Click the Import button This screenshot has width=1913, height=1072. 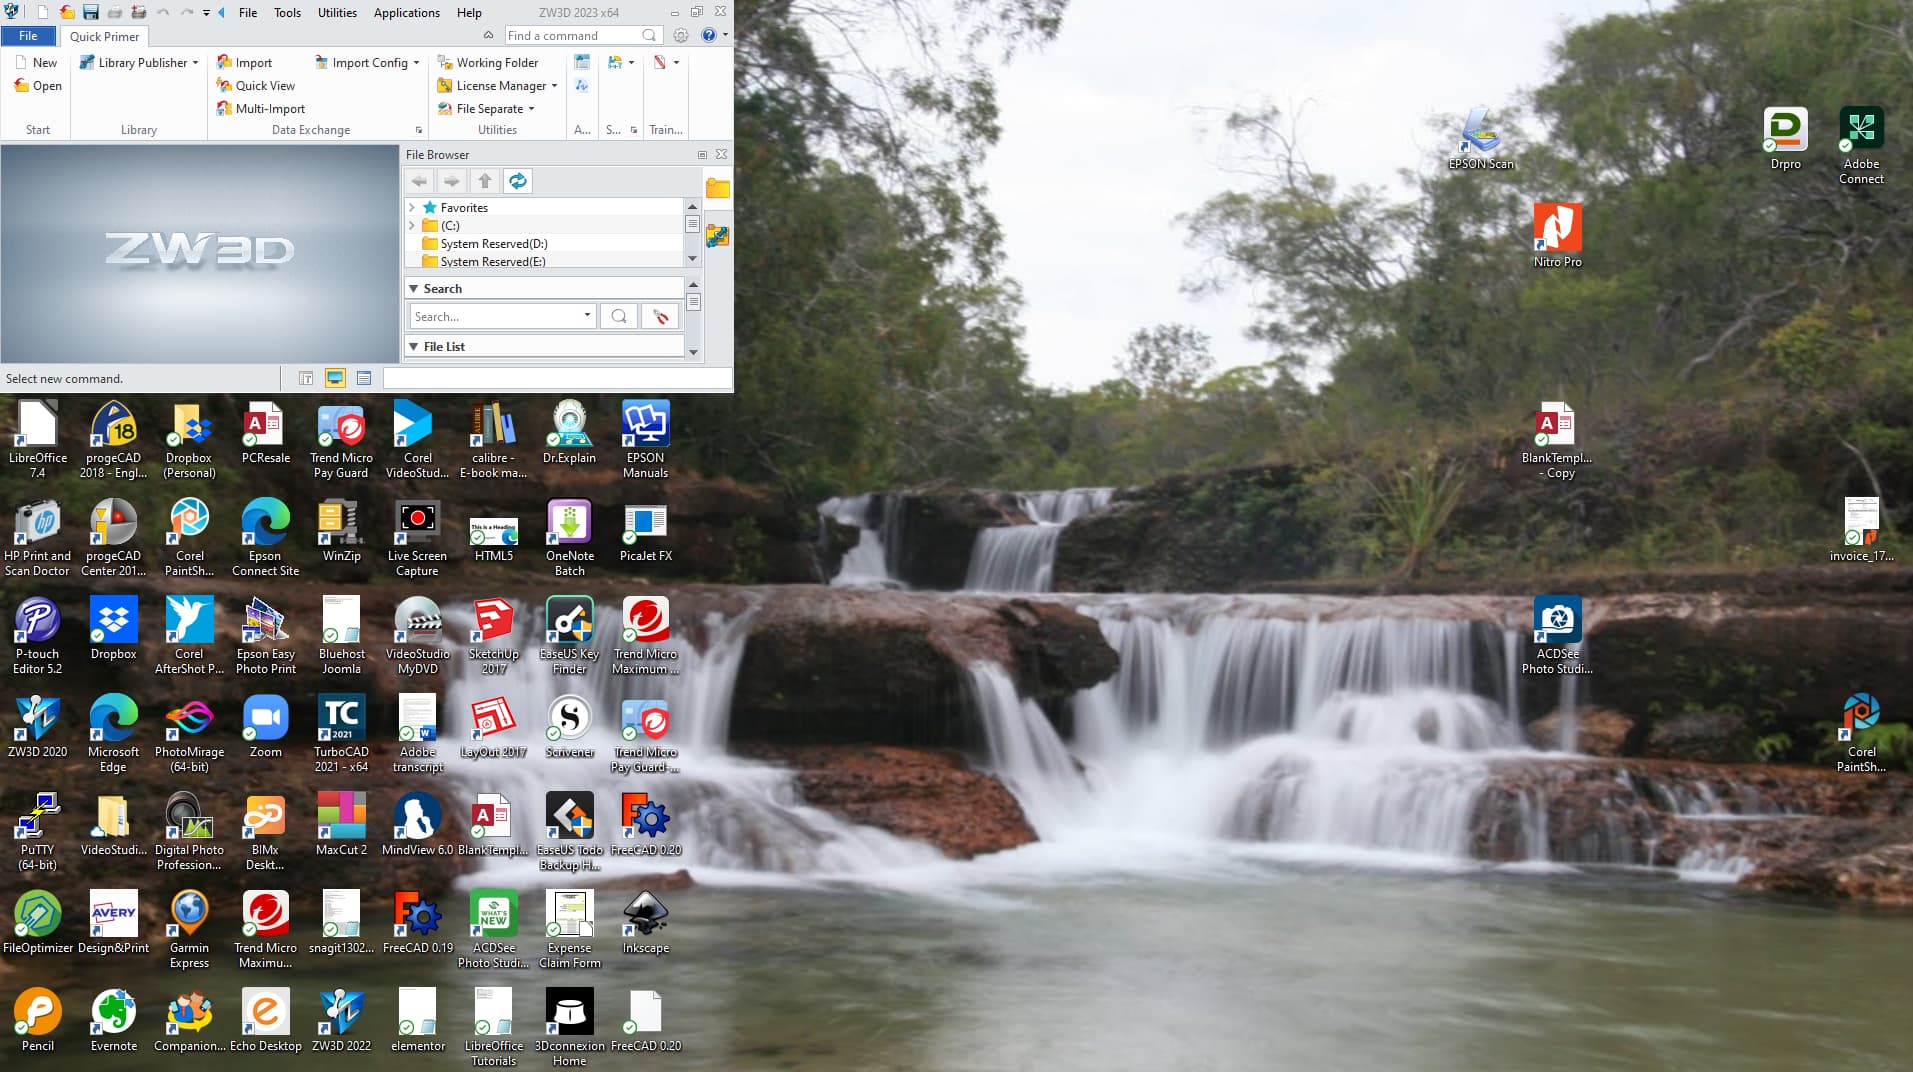click(245, 63)
